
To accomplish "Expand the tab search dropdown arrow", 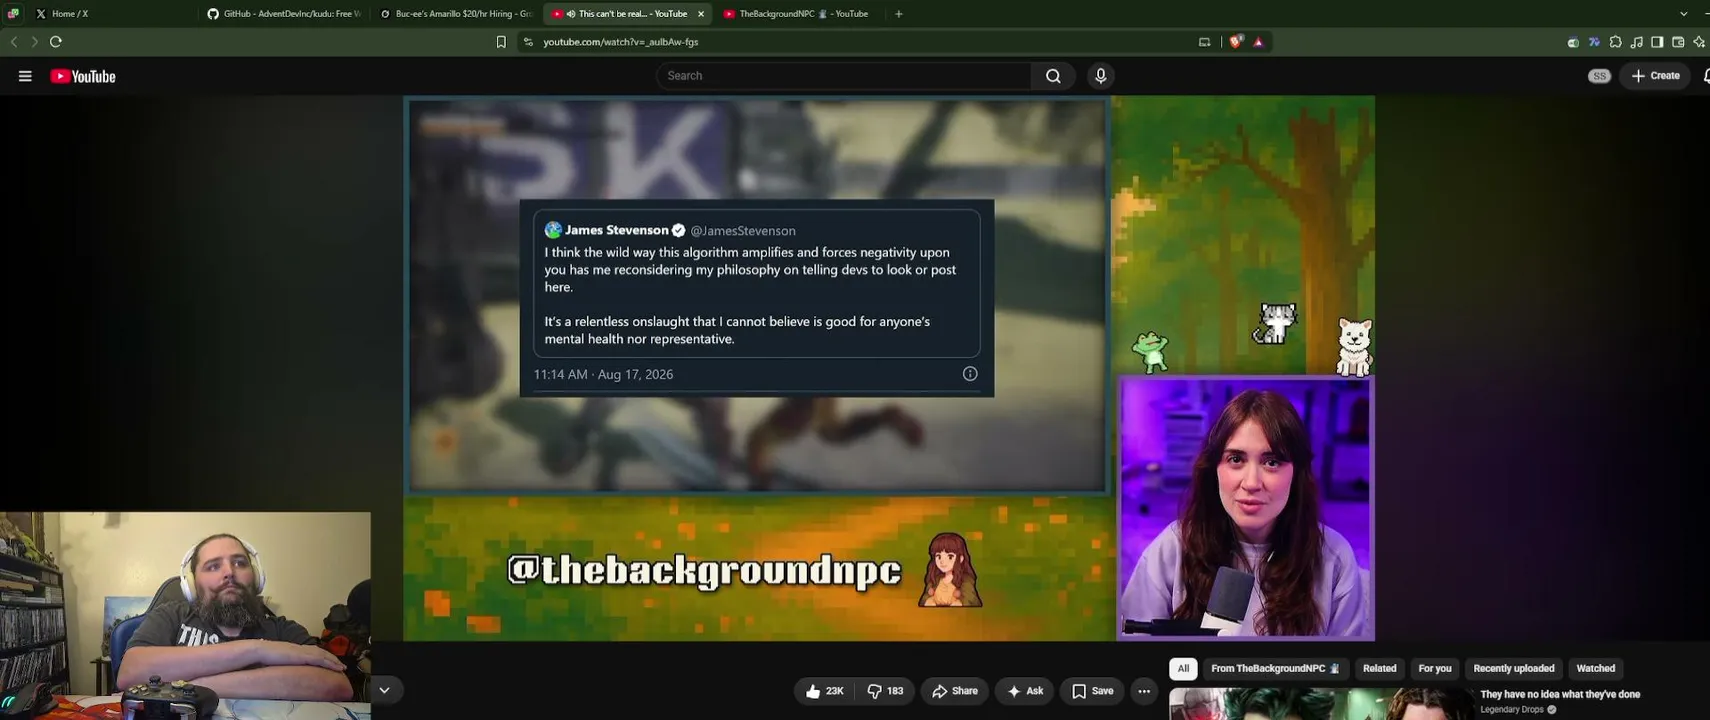I will [1684, 14].
